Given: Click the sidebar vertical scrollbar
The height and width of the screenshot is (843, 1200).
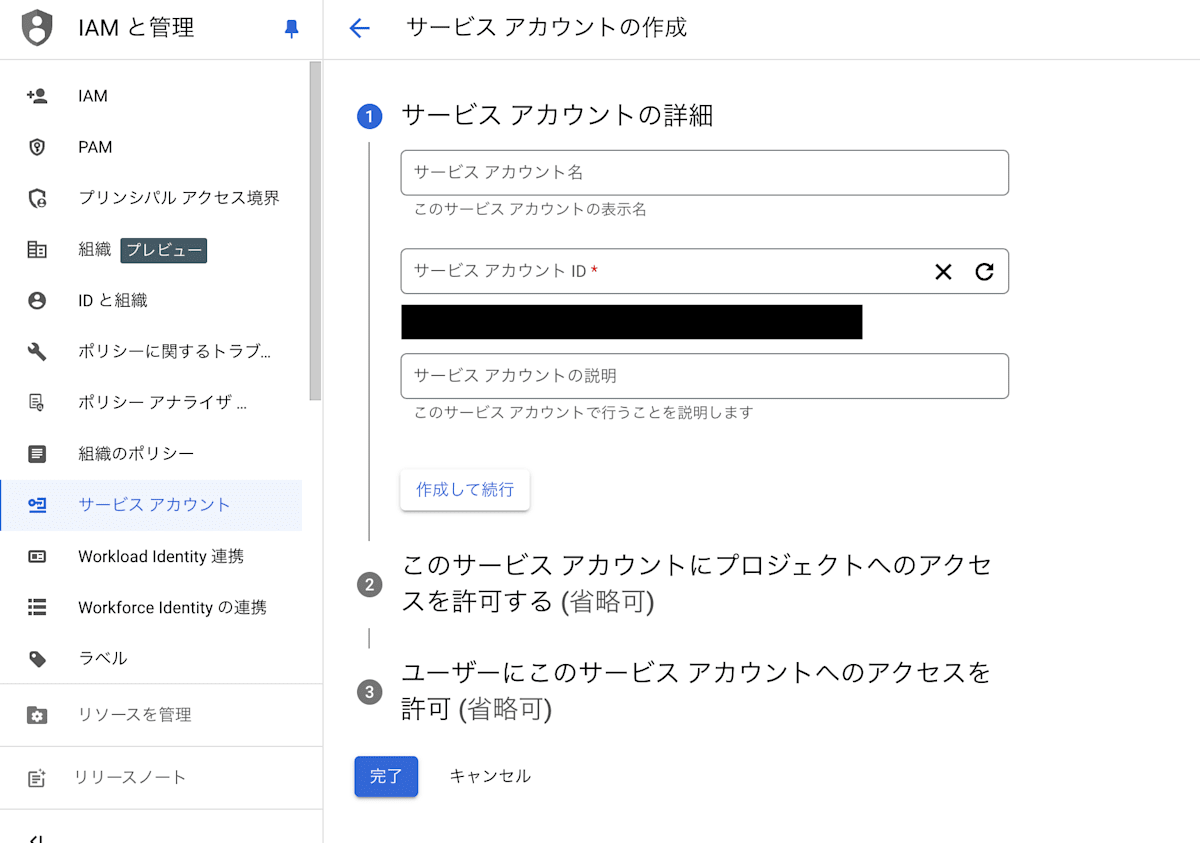Looking at the screenshot, I should pos(316,231).
